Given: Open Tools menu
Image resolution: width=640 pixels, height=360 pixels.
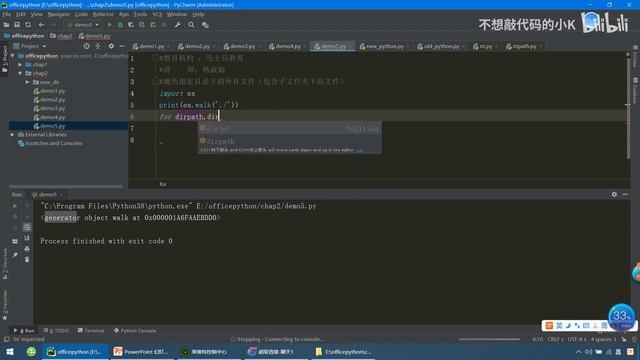Looking at the screenshot, I should [x=140, y=14].
